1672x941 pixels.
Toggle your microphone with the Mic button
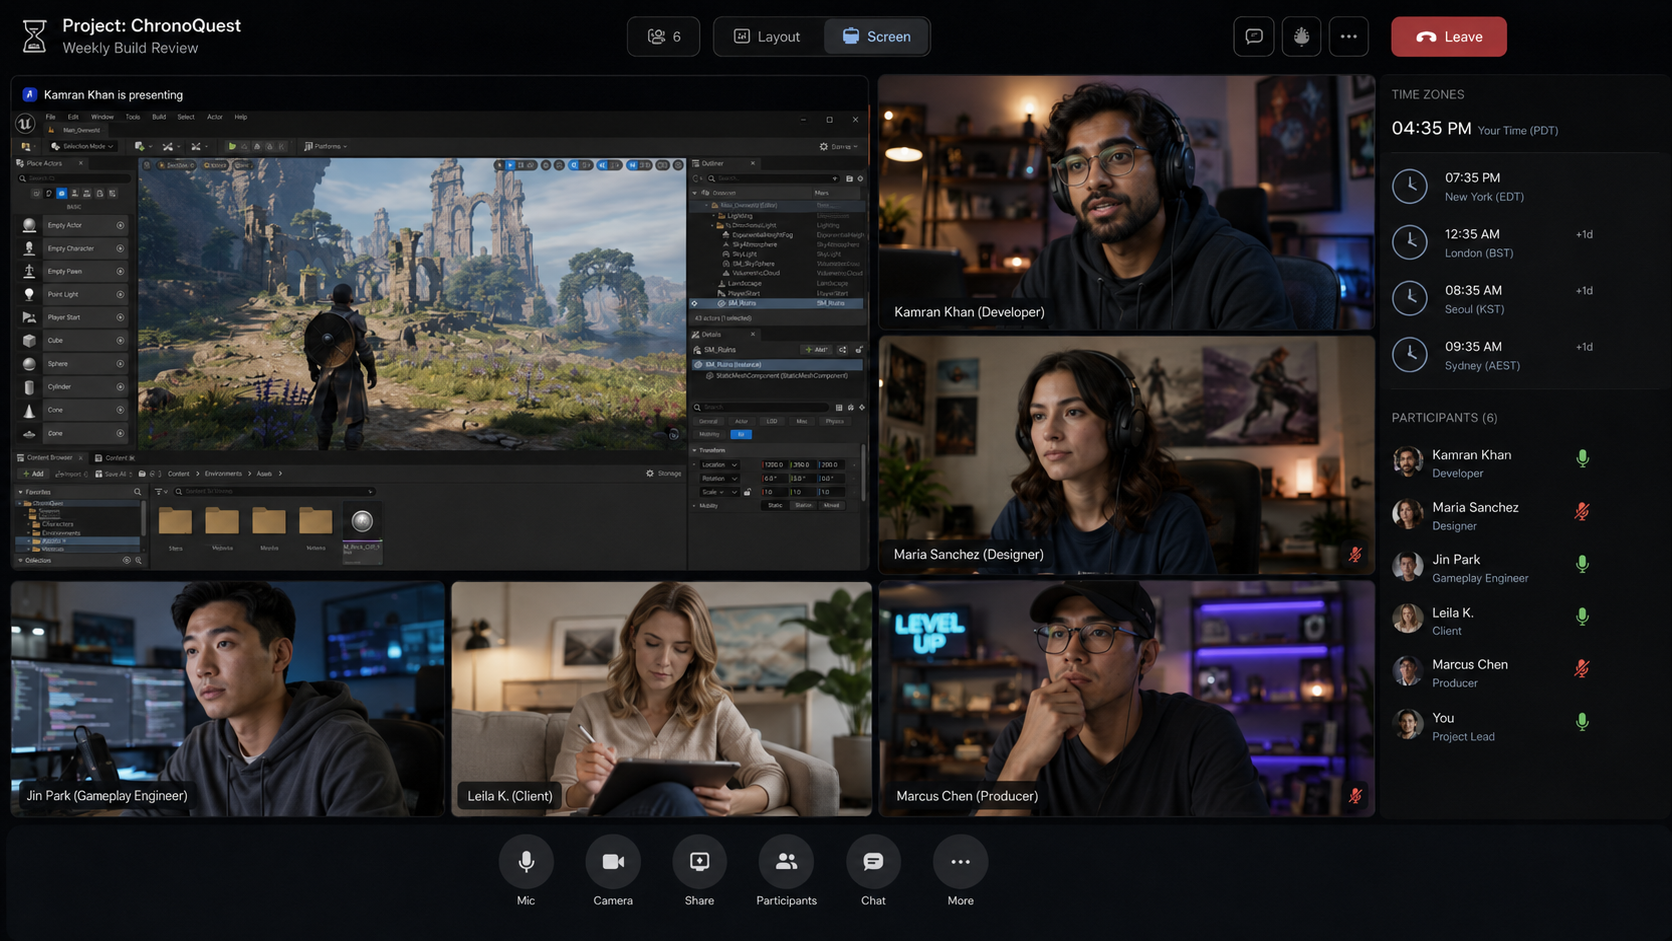point(526,861)
